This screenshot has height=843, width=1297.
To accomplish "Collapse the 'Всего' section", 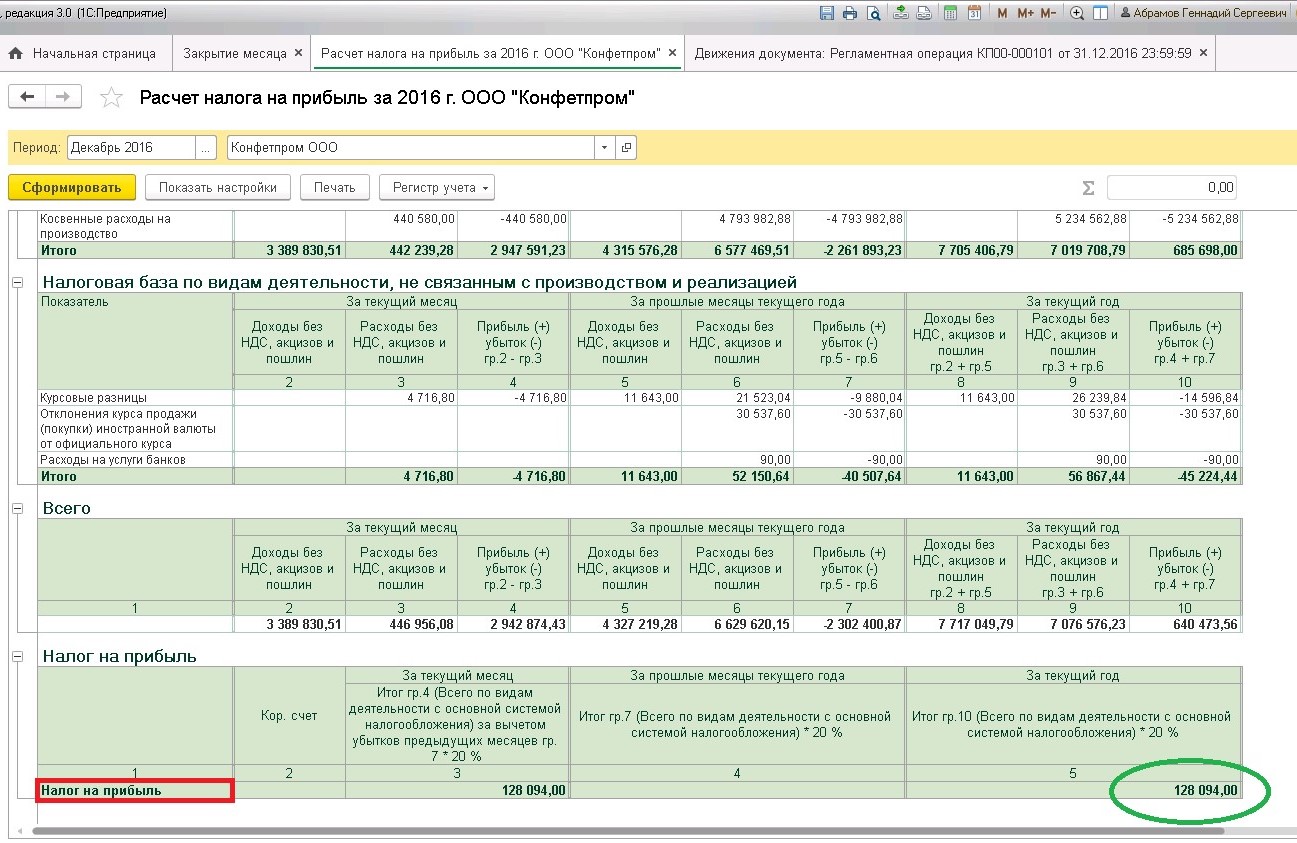I will point(17,509).
